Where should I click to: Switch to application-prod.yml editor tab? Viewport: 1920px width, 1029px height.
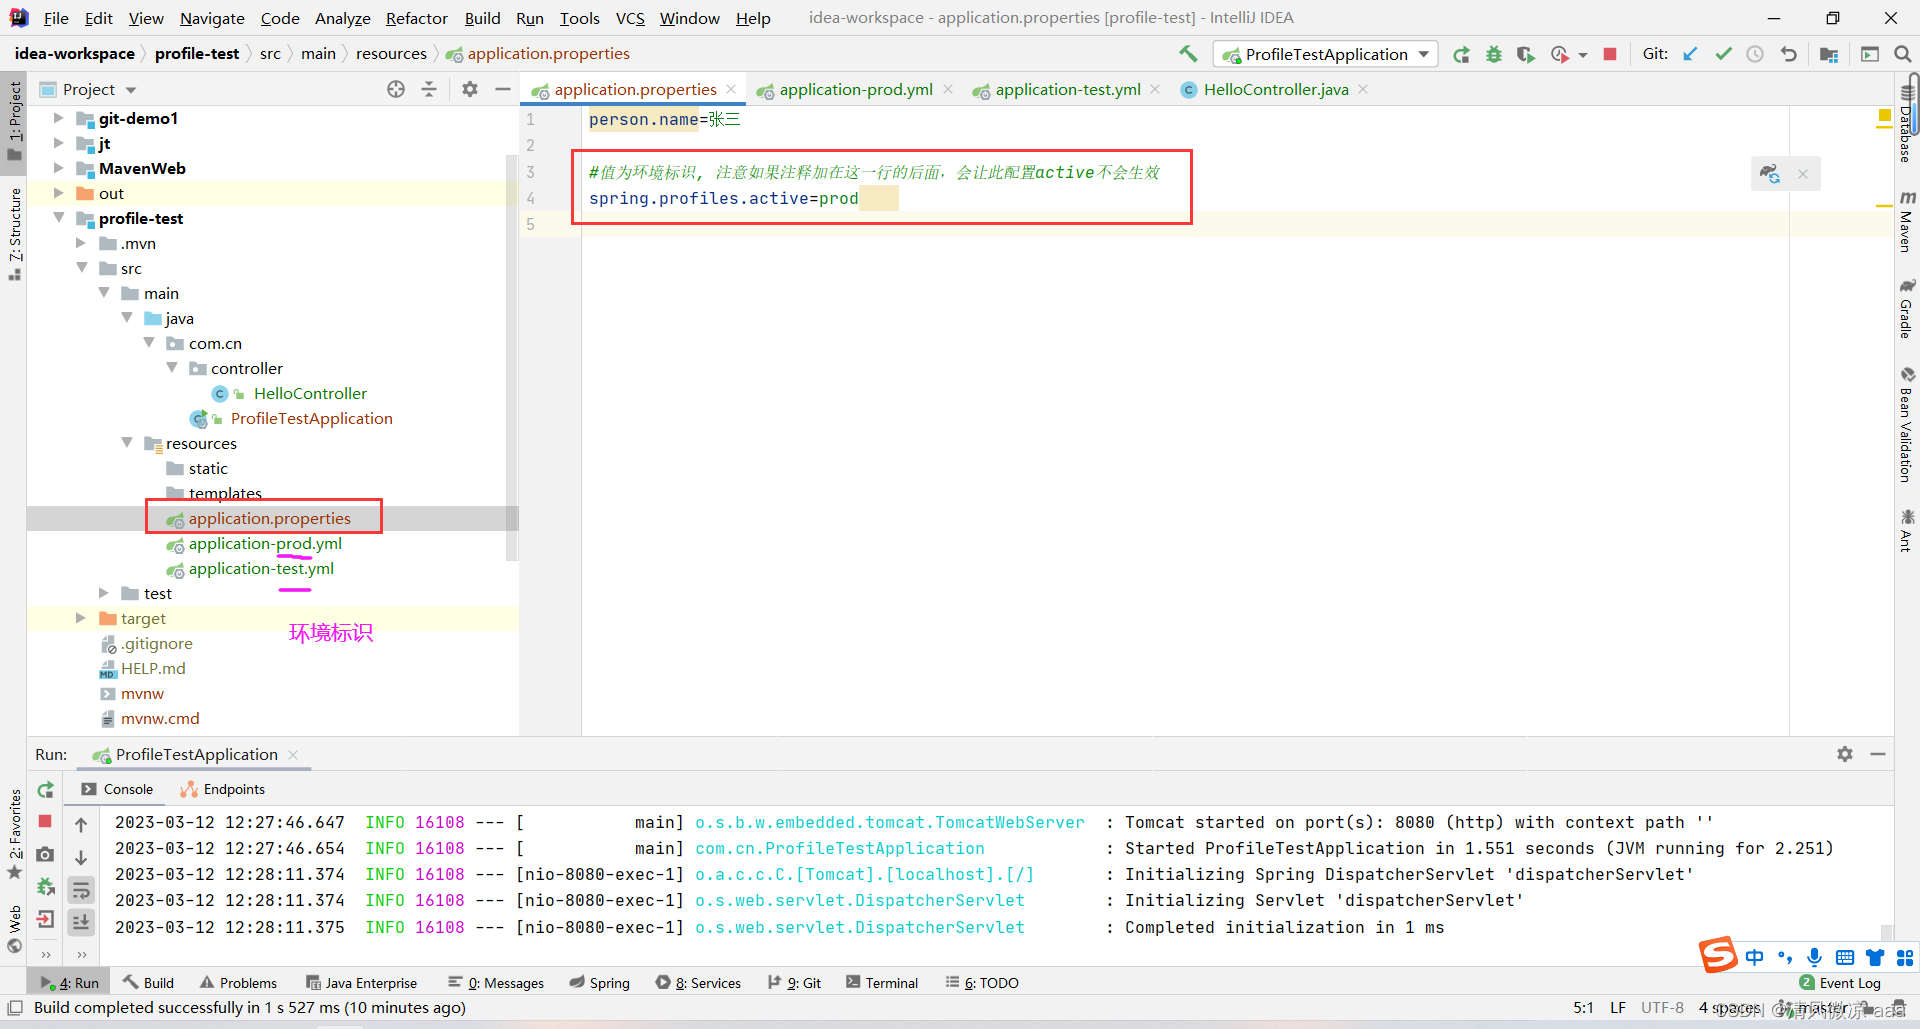pyautogui.click(x=855, y=89)
